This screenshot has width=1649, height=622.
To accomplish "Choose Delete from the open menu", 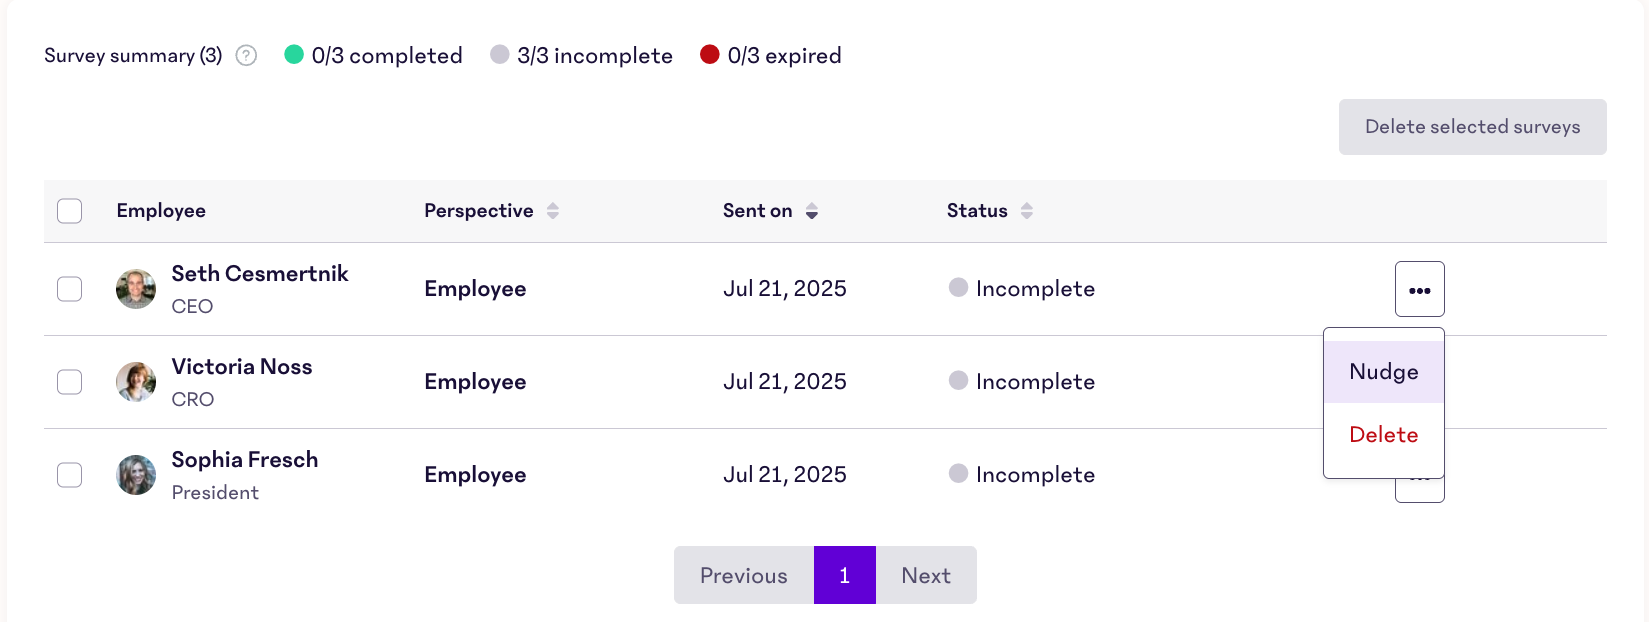I will (x=1384, y=435).
